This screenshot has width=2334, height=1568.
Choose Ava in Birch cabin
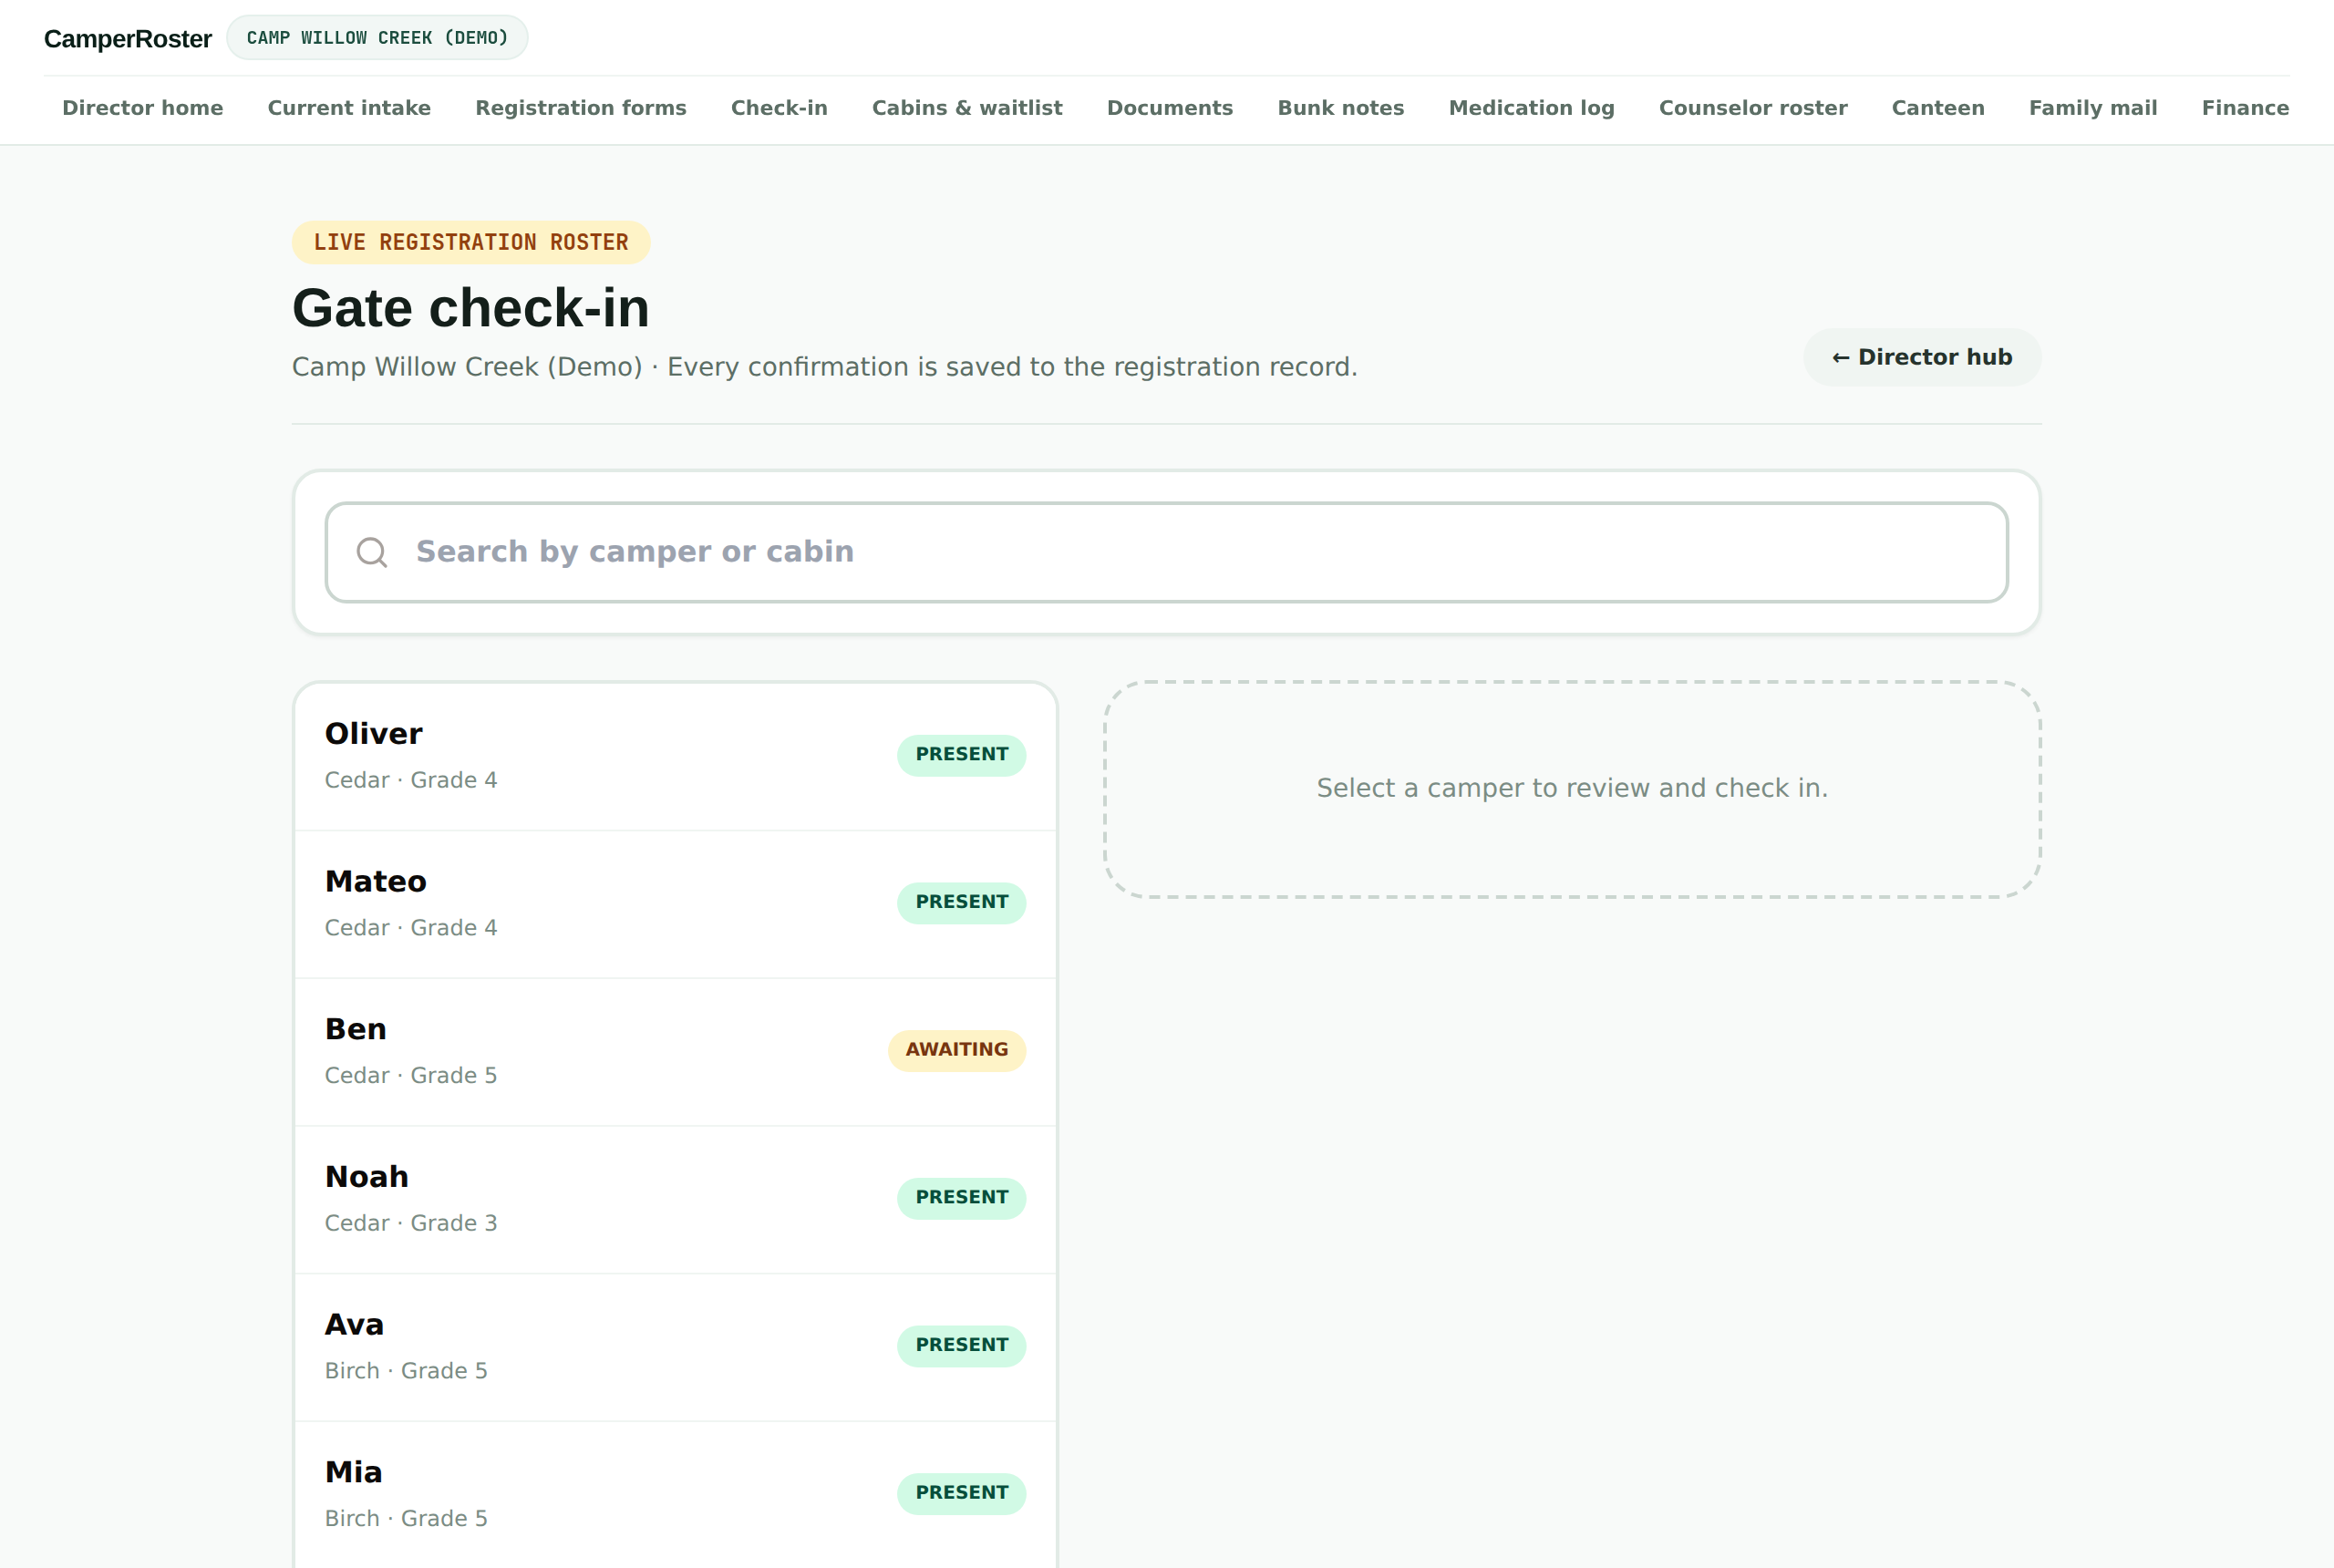coord(675,1347)
